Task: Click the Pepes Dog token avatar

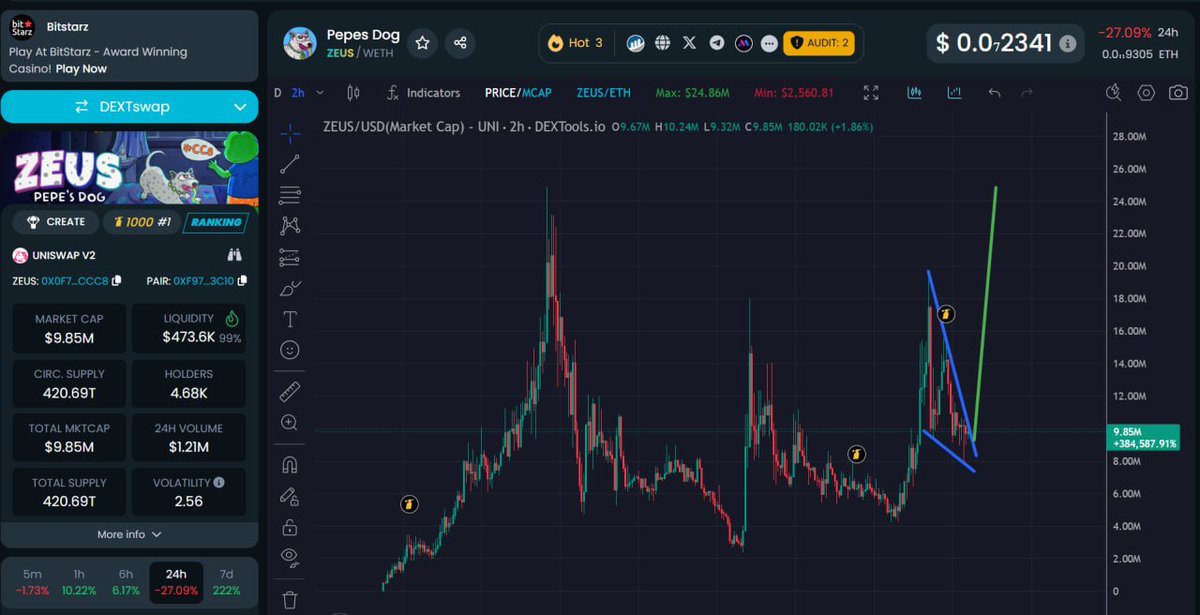Action: [300, 43]
